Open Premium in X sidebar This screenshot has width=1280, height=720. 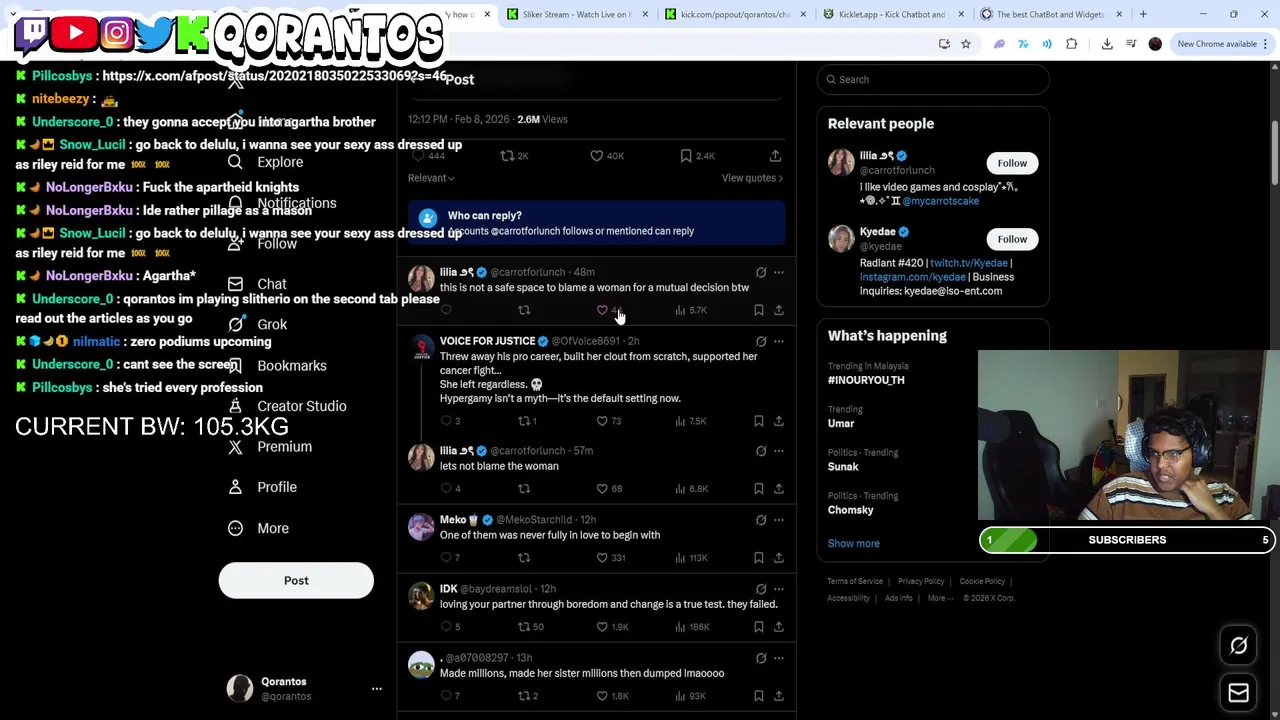(x=269, y=447)
